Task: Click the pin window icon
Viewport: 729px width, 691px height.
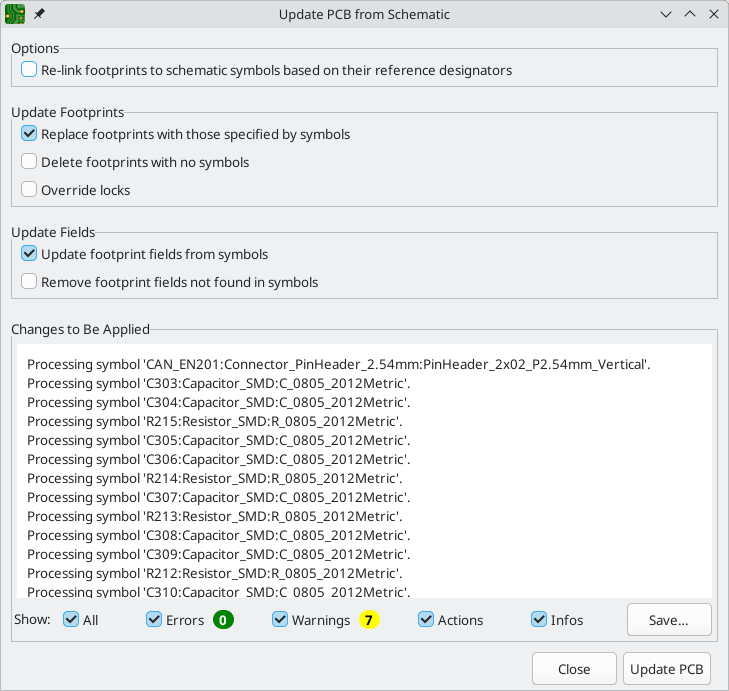Action: click(39, 15)
